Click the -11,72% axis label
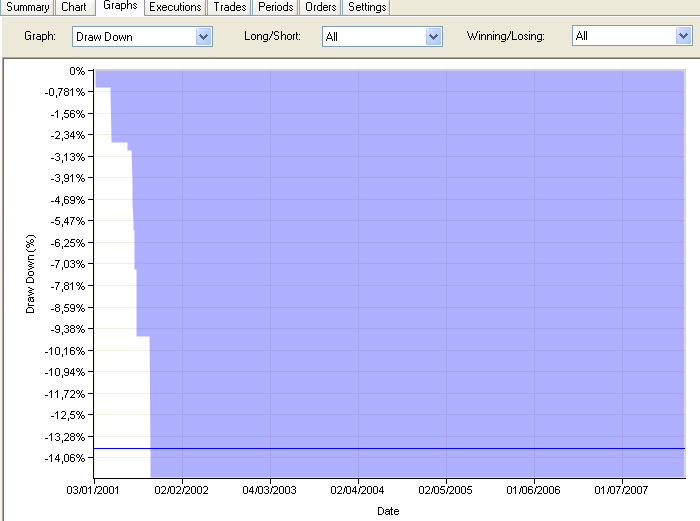 tap(65, 394)
